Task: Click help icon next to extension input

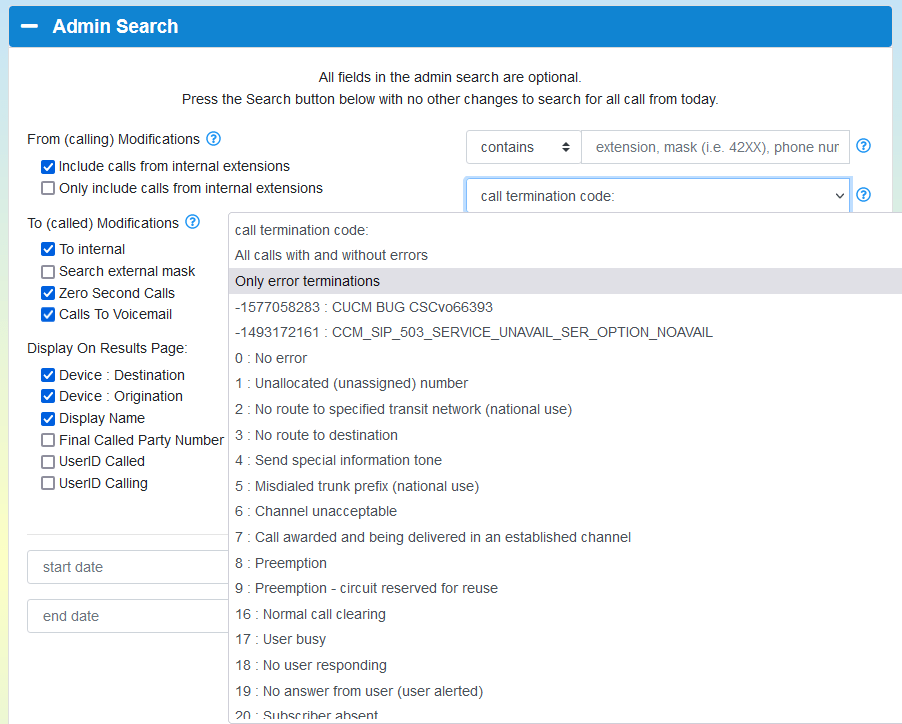Action: click(863, 146)
